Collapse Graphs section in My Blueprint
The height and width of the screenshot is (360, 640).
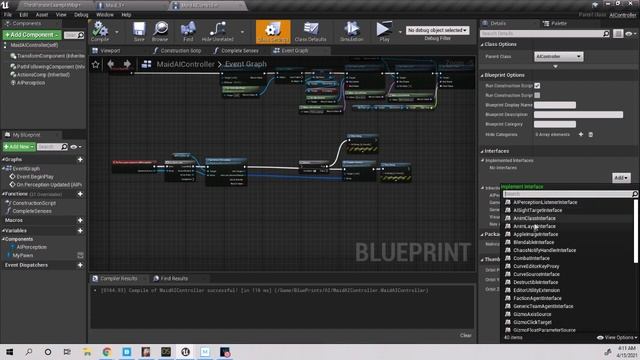pyautogui.click(x=3, y=160)
